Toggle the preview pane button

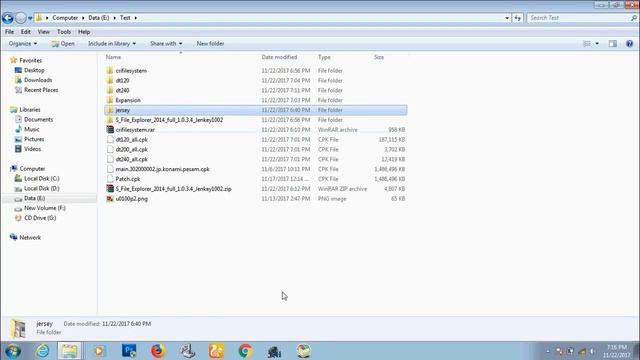pyautogui.click(x=613, y=44)
